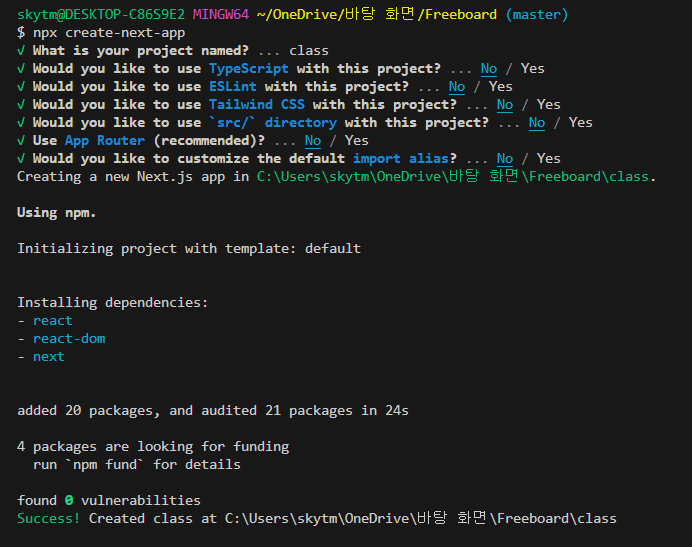The height and width of the screenshot is (547, 692).
Task: Click the underlined 'No' on TypeScript line
Action: (x=489, y=69)
